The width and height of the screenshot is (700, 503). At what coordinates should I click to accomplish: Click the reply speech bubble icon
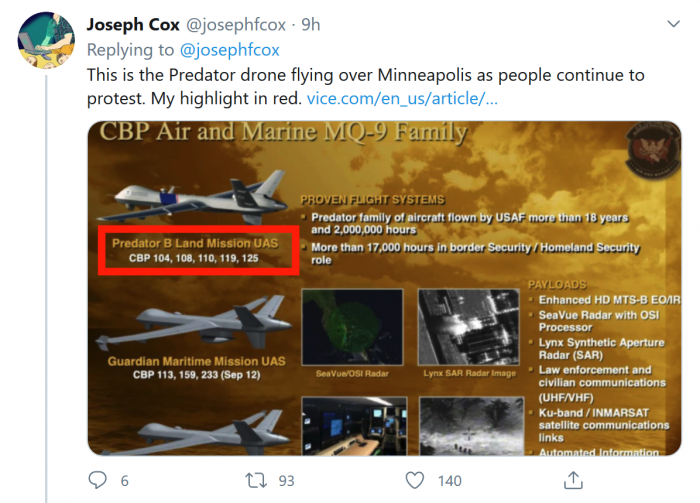(x=97, y=480)
